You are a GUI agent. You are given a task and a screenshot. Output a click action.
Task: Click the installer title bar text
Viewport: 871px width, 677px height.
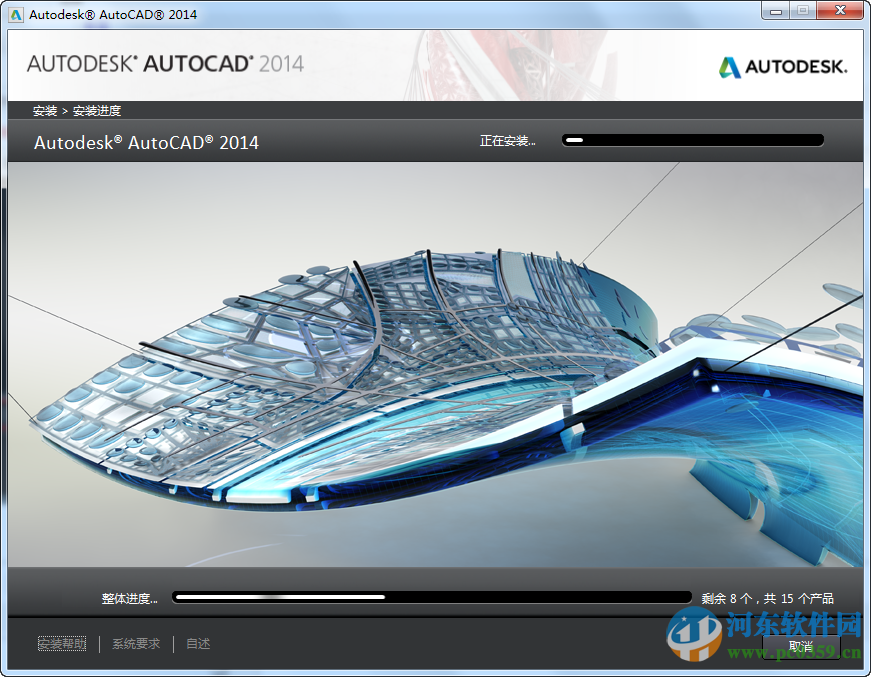tap(113, 13)
